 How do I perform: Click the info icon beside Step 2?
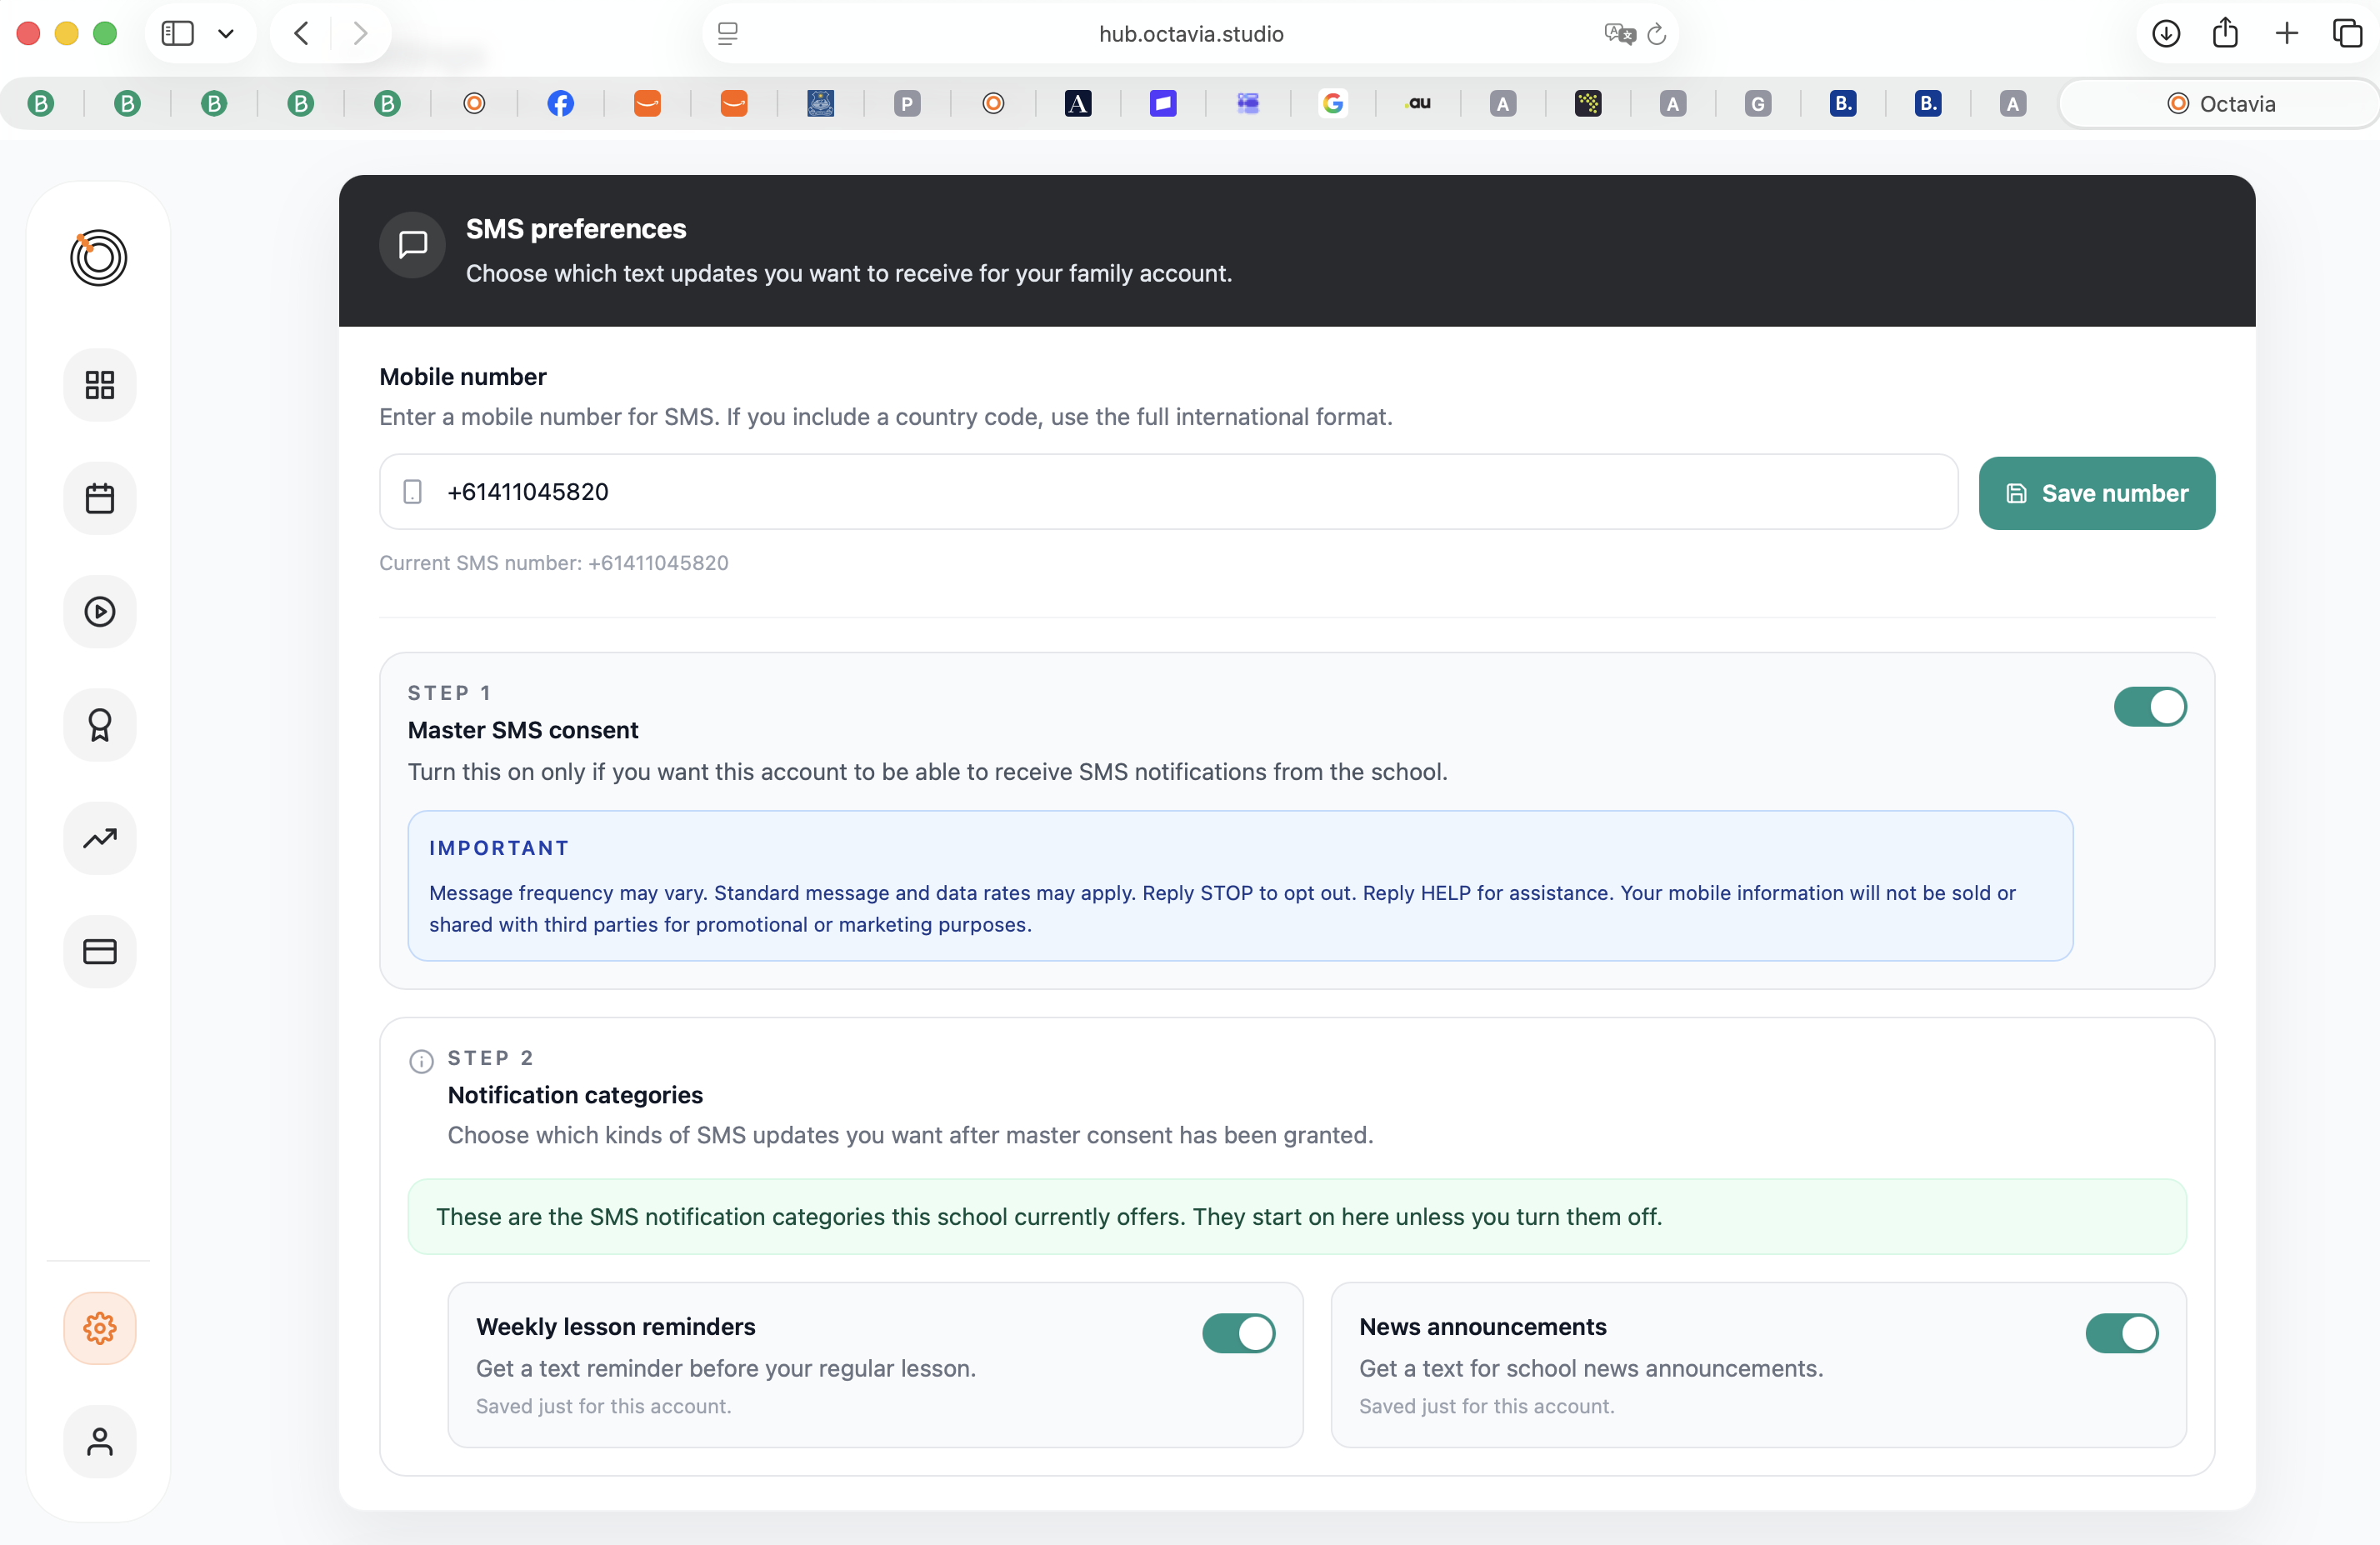click(421, 1061)
